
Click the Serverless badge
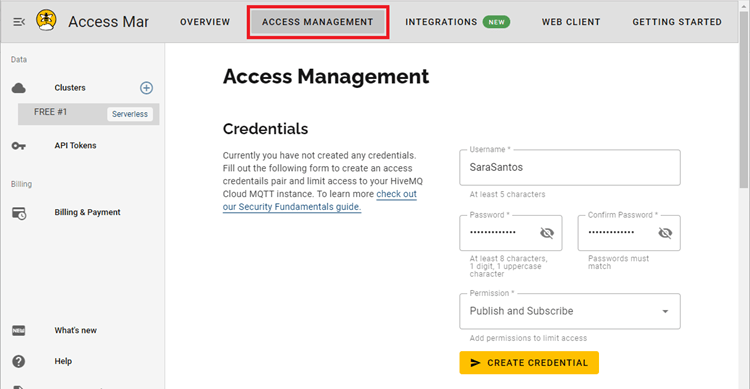[x=130, y=114]
